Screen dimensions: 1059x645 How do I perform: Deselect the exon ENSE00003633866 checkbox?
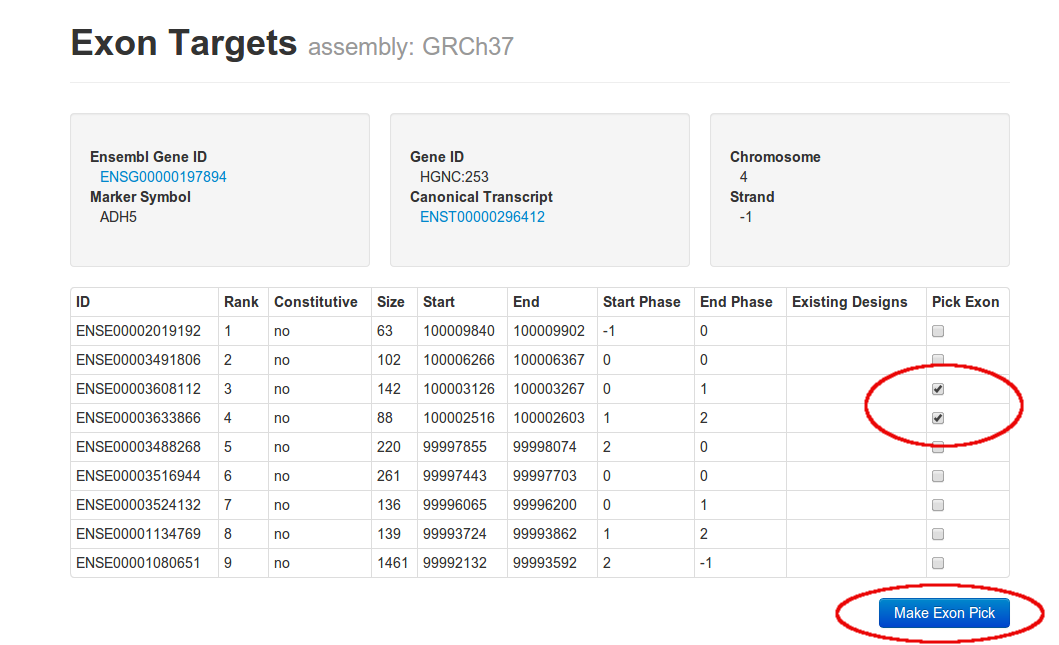click(938, 418)
